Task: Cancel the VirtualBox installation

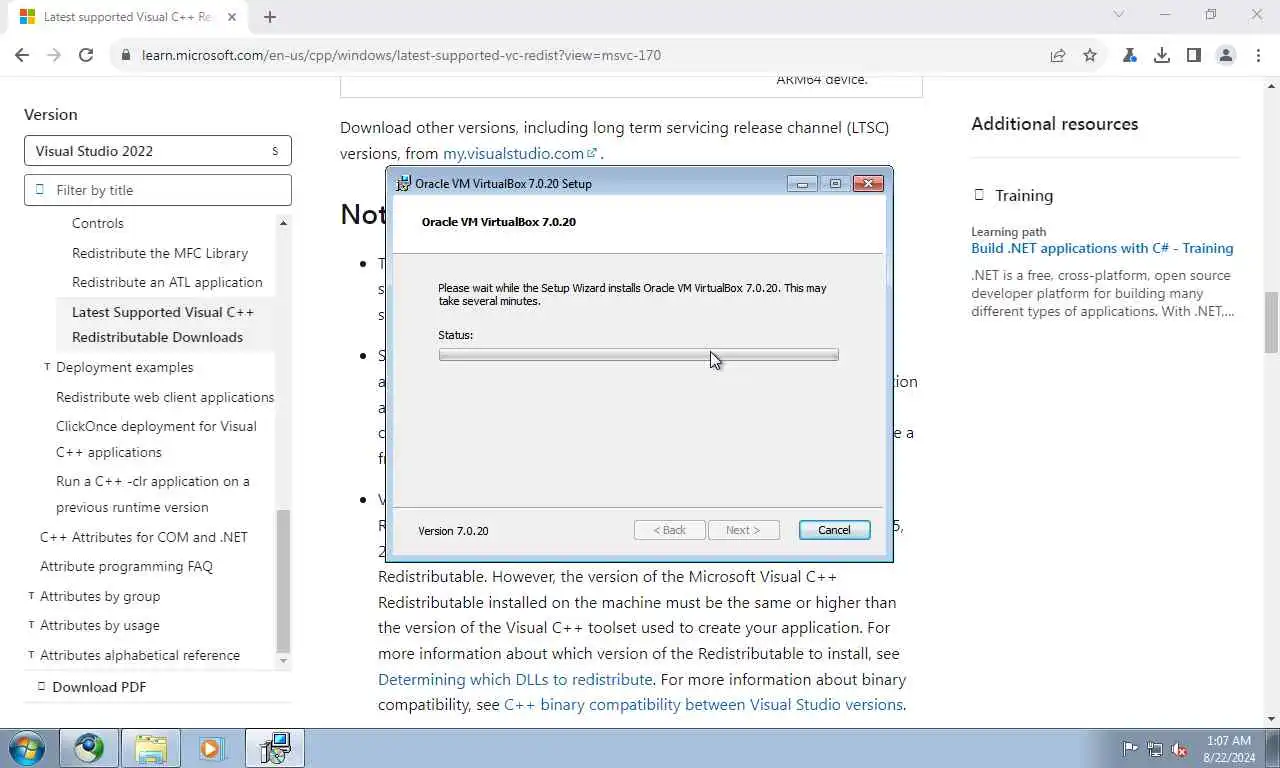Action: pyautogui.click(x=834, y=530)
